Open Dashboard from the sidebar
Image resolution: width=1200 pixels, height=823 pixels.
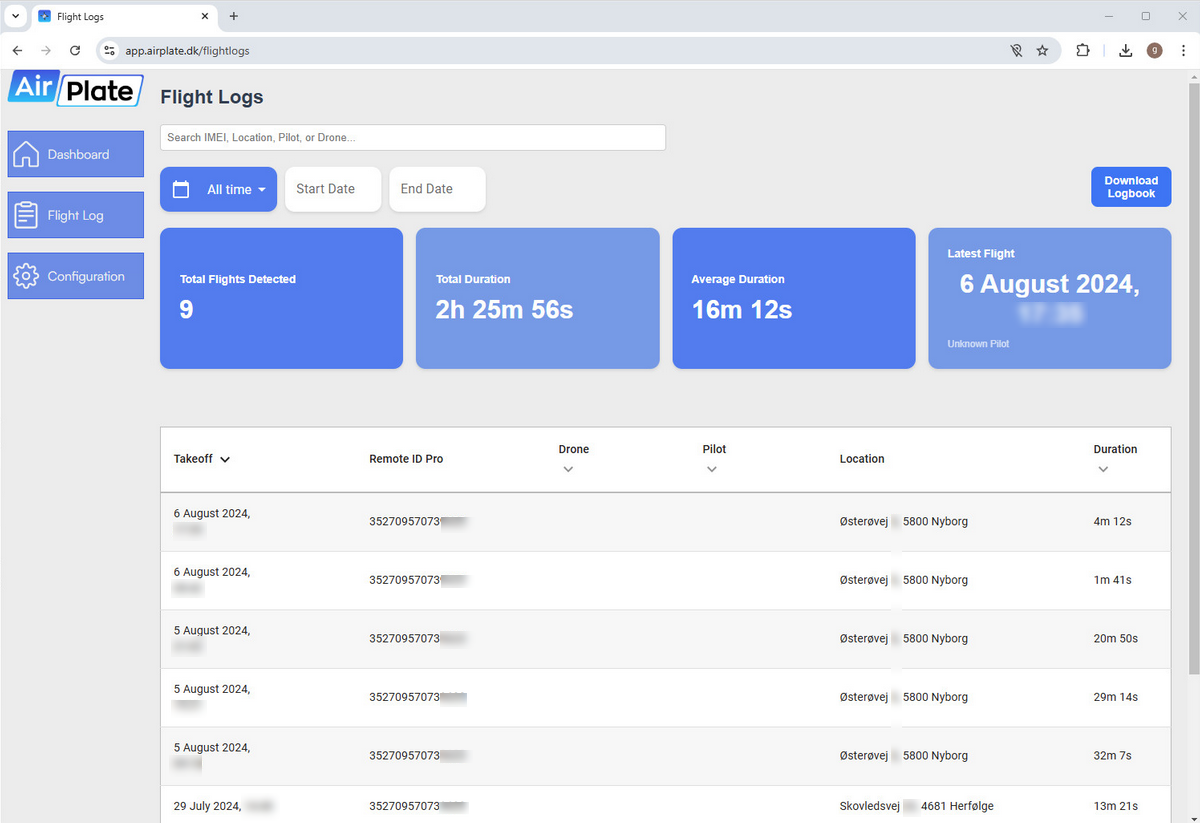point(76,154)
